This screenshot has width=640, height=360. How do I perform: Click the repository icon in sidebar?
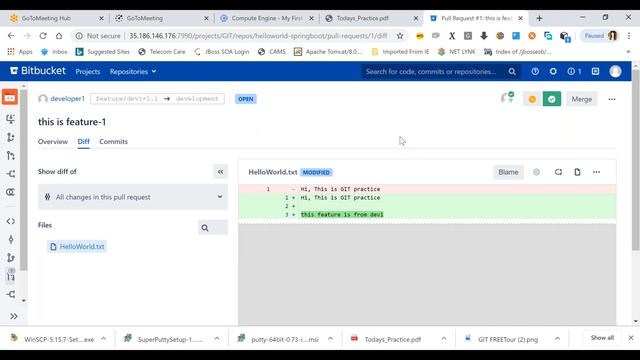click(x=10, y=98)
